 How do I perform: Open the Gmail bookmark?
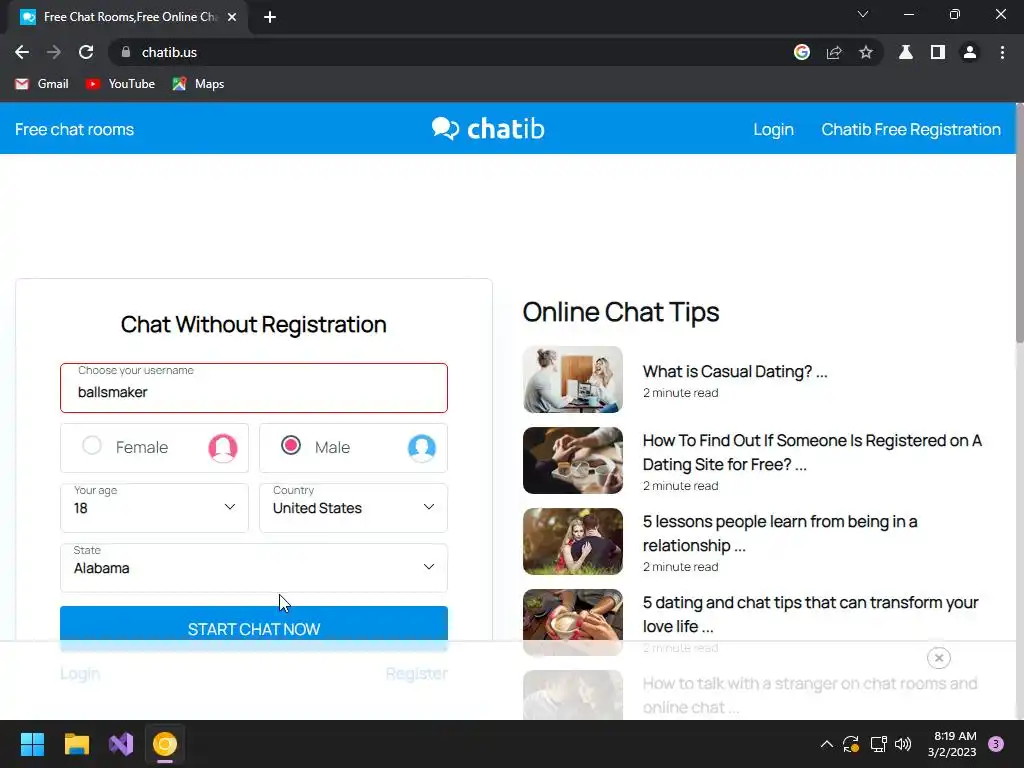pyautogui.click(x=42, y=84)
